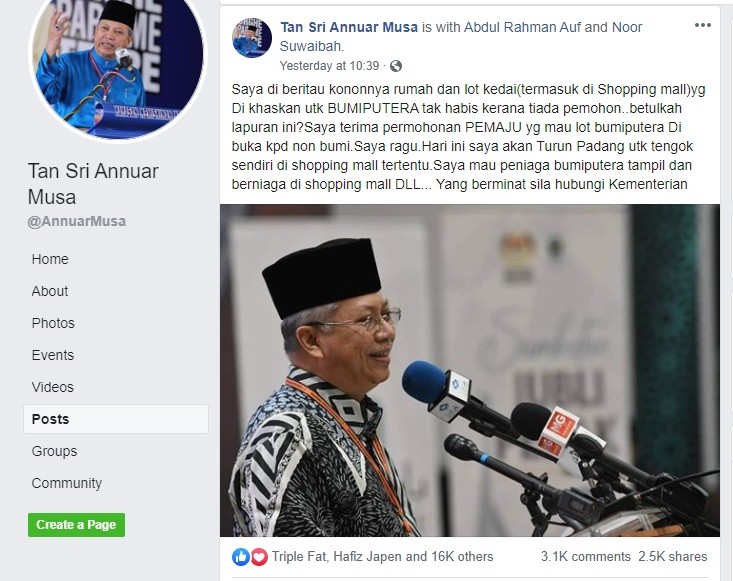Viewport: 733px width, 581px height.
Task: Open the Photos section
Action: pos(53,323)
